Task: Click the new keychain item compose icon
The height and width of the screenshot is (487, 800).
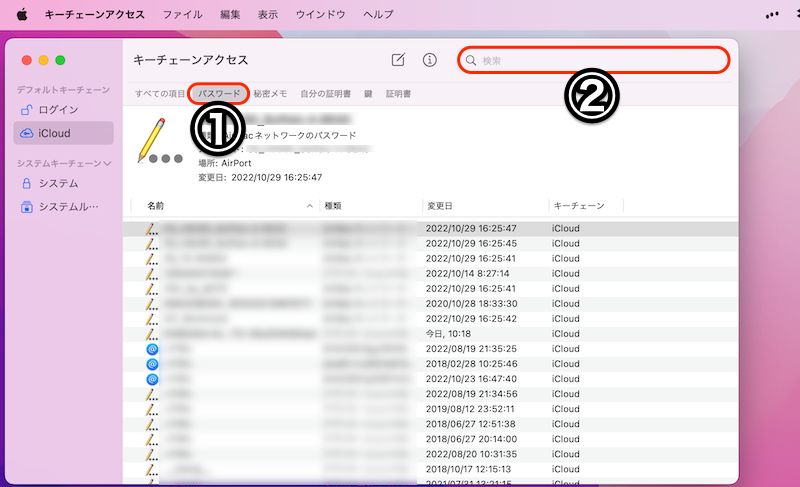Action: [398, 60]
